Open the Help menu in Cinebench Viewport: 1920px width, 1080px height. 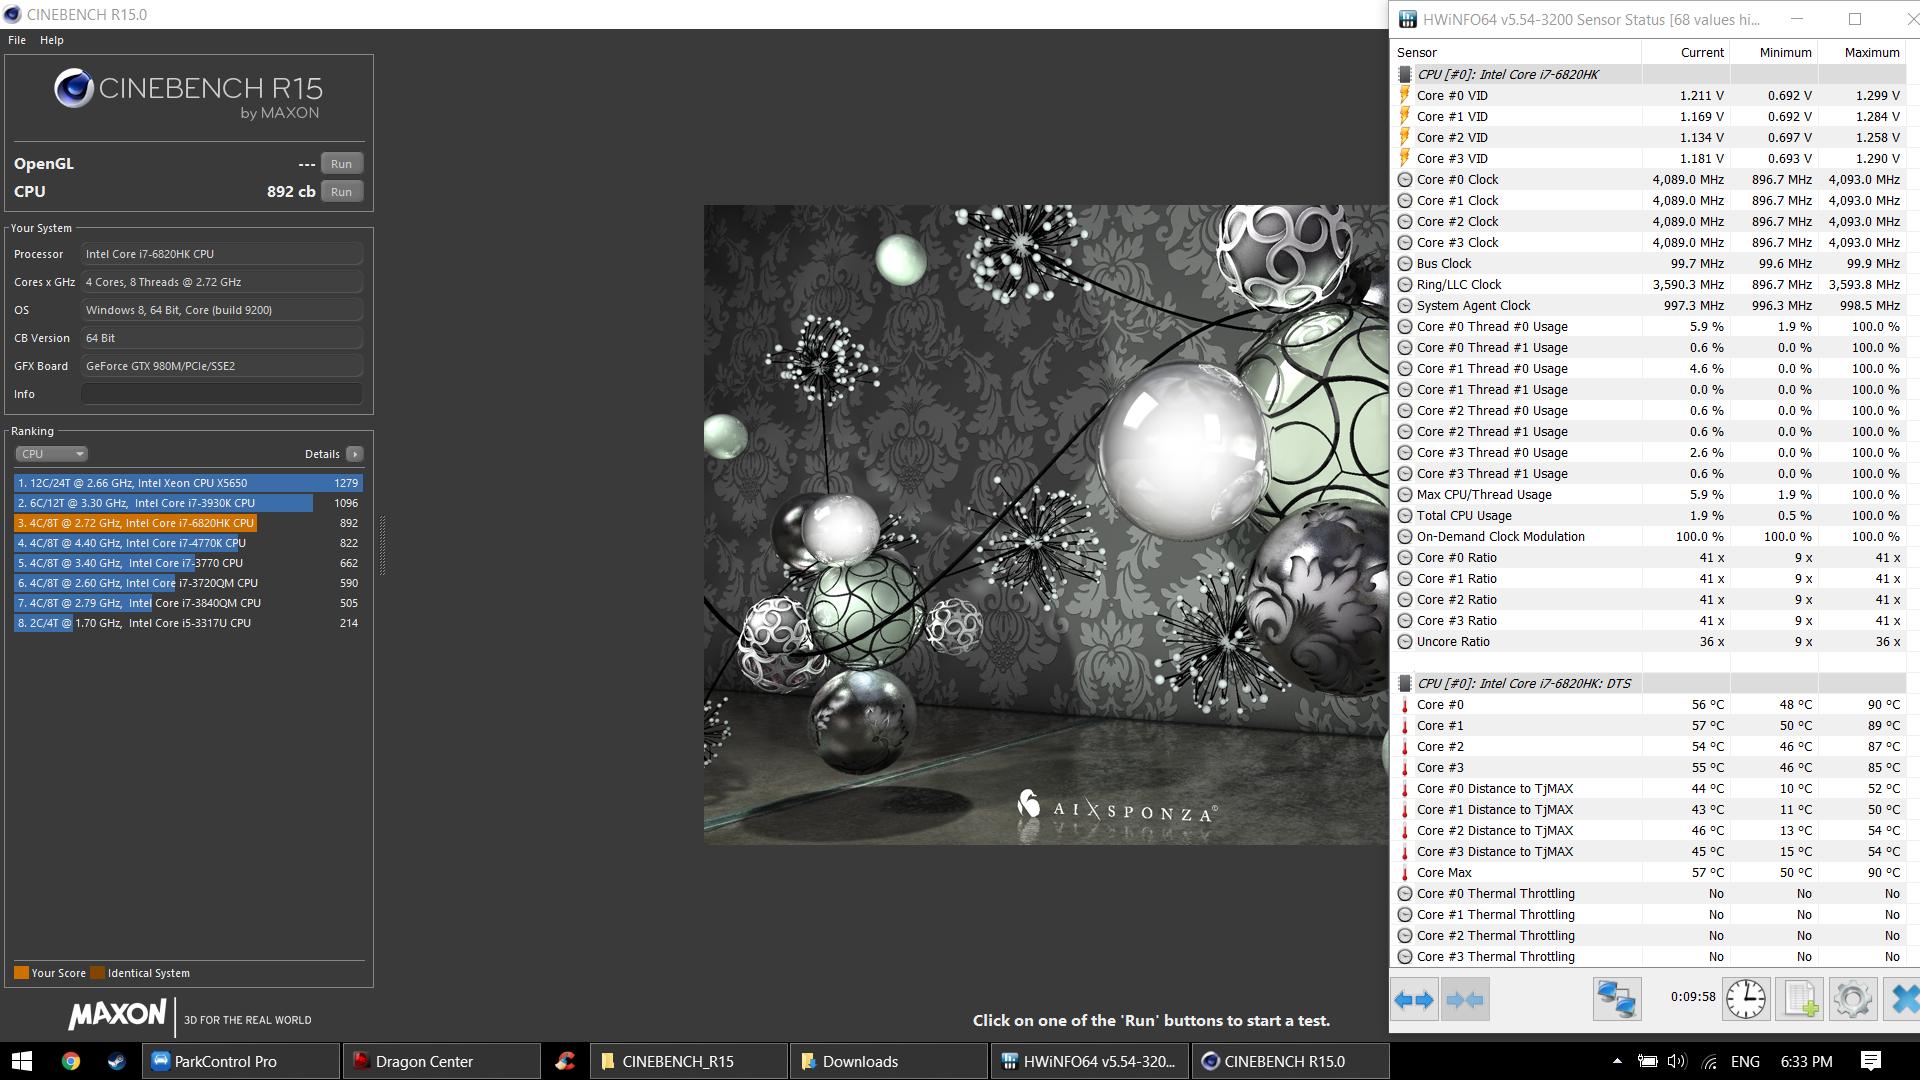(x=52, y=40)
